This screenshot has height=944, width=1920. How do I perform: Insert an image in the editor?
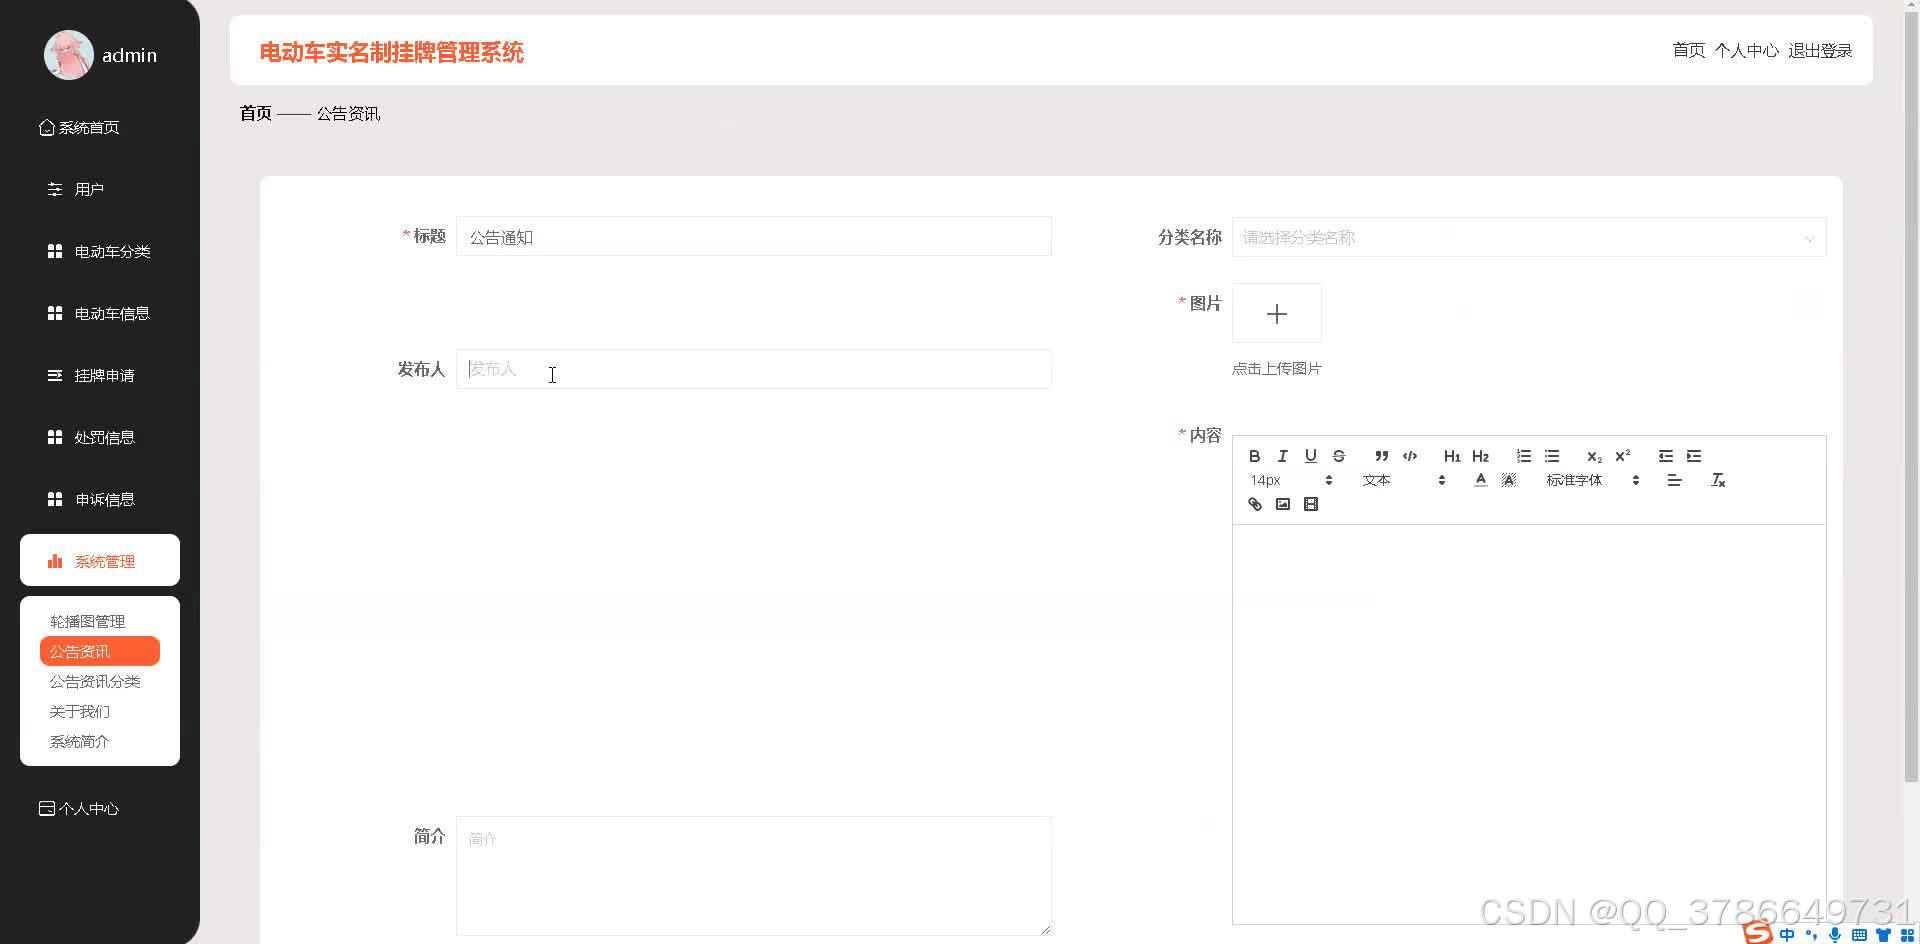1282,504
